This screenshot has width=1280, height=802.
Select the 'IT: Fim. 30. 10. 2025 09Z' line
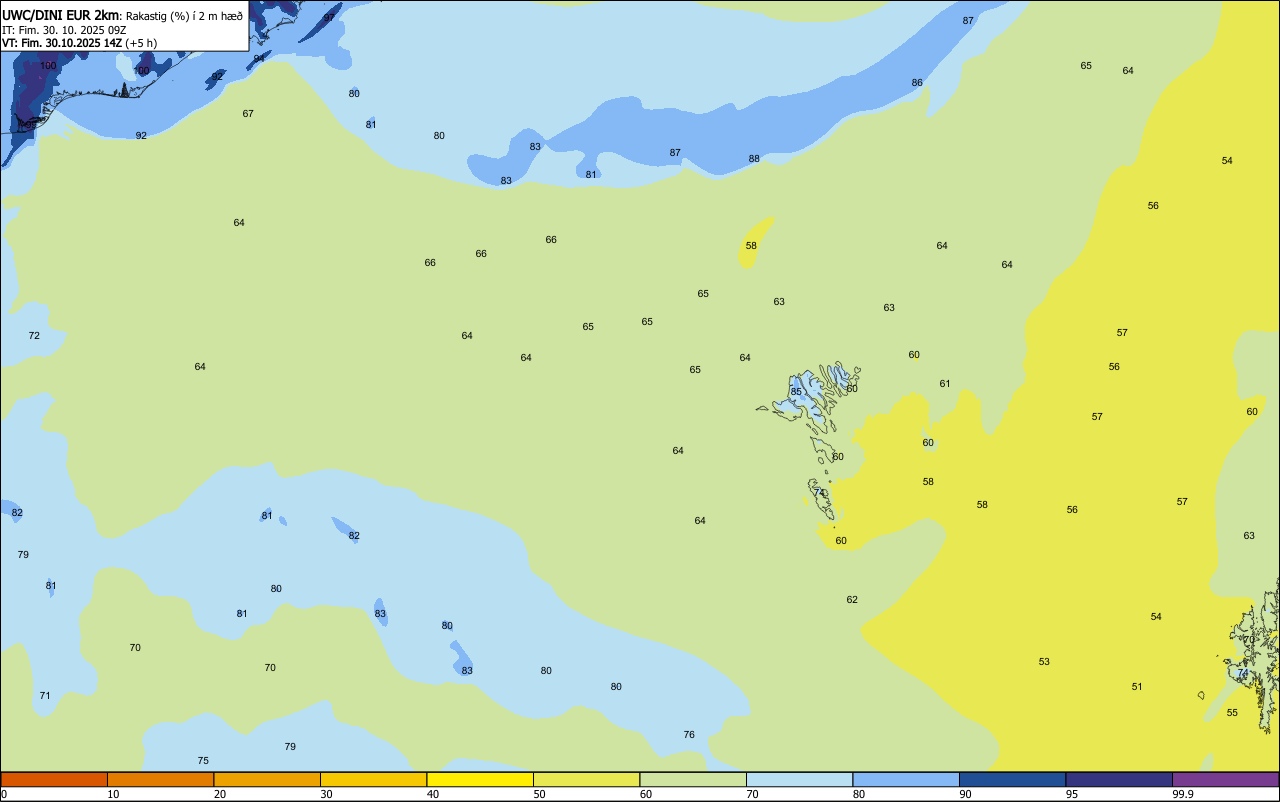pos(64,30)
